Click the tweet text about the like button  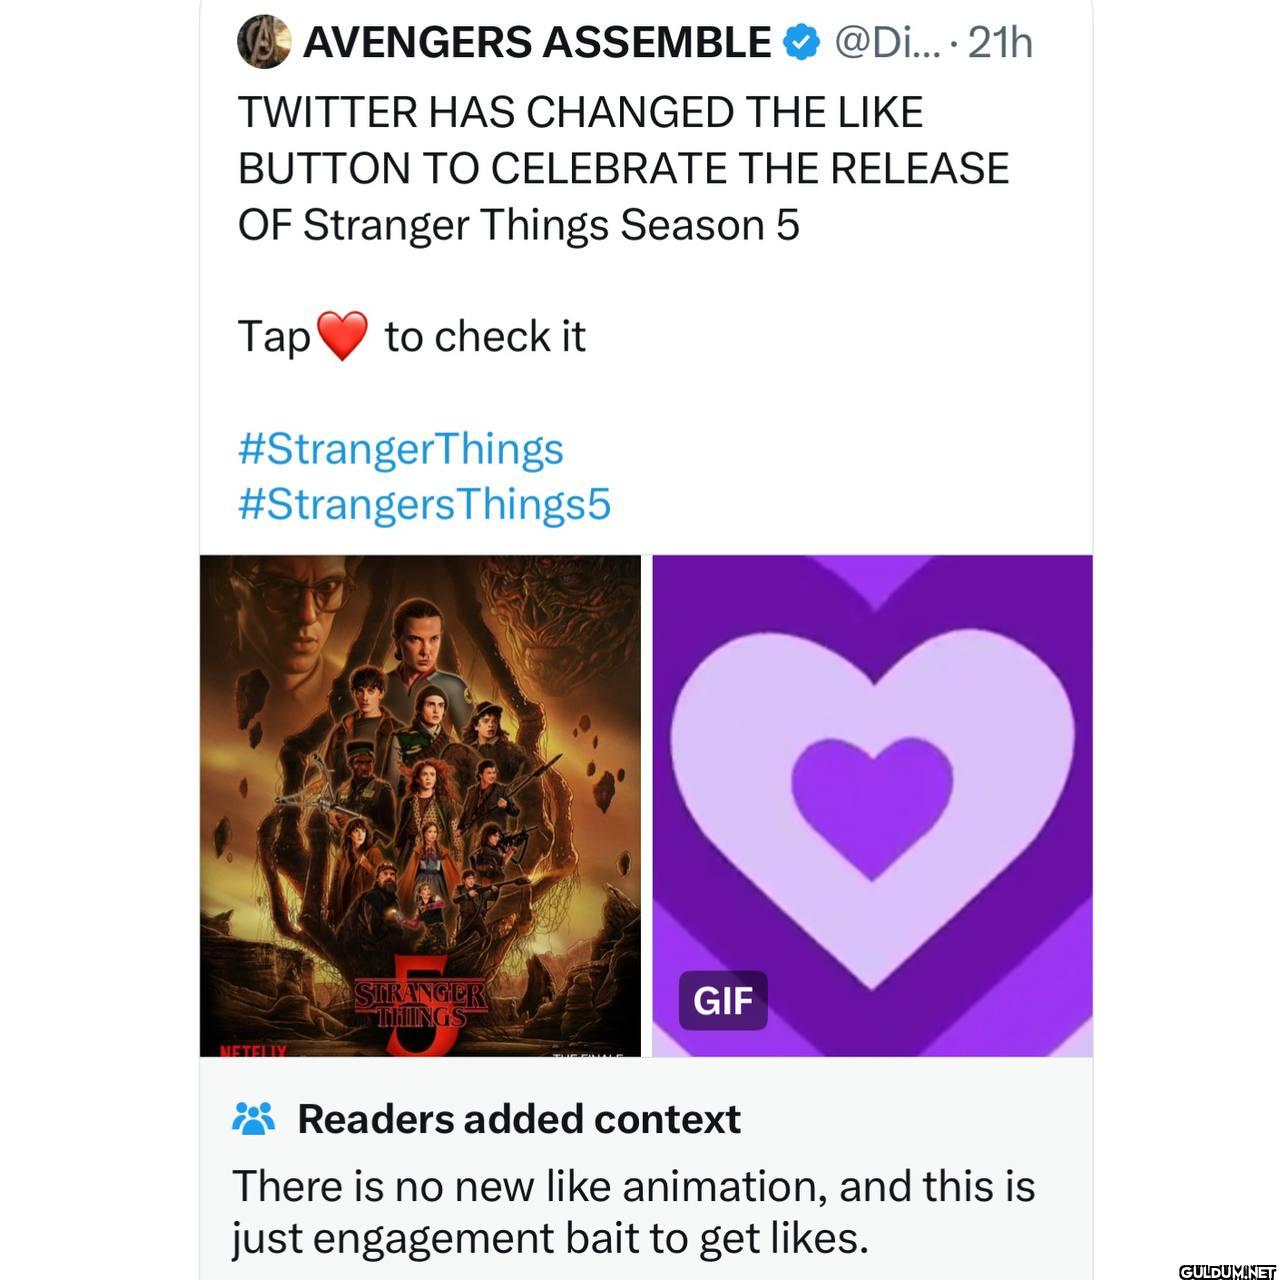tap(623, 168)
